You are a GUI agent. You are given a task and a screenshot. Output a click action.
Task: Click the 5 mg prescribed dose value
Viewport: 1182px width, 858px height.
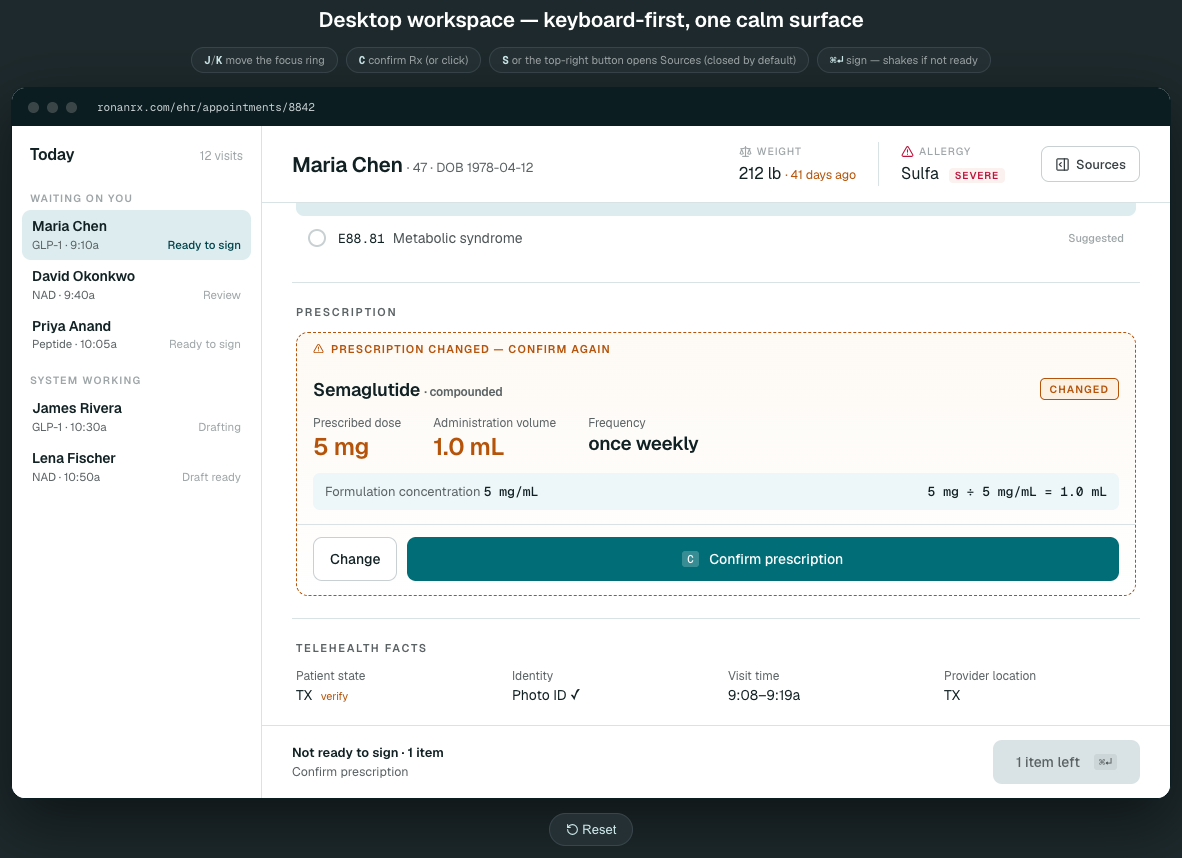pos(341,447)
